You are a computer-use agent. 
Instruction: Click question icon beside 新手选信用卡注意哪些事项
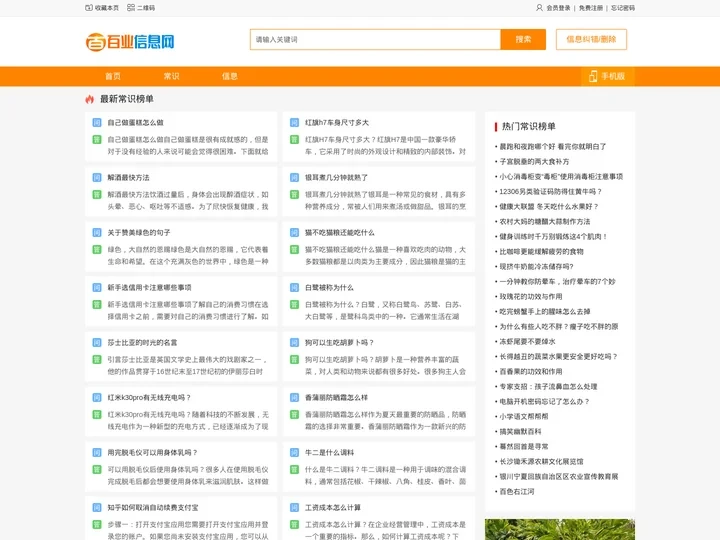coord(97,287)
